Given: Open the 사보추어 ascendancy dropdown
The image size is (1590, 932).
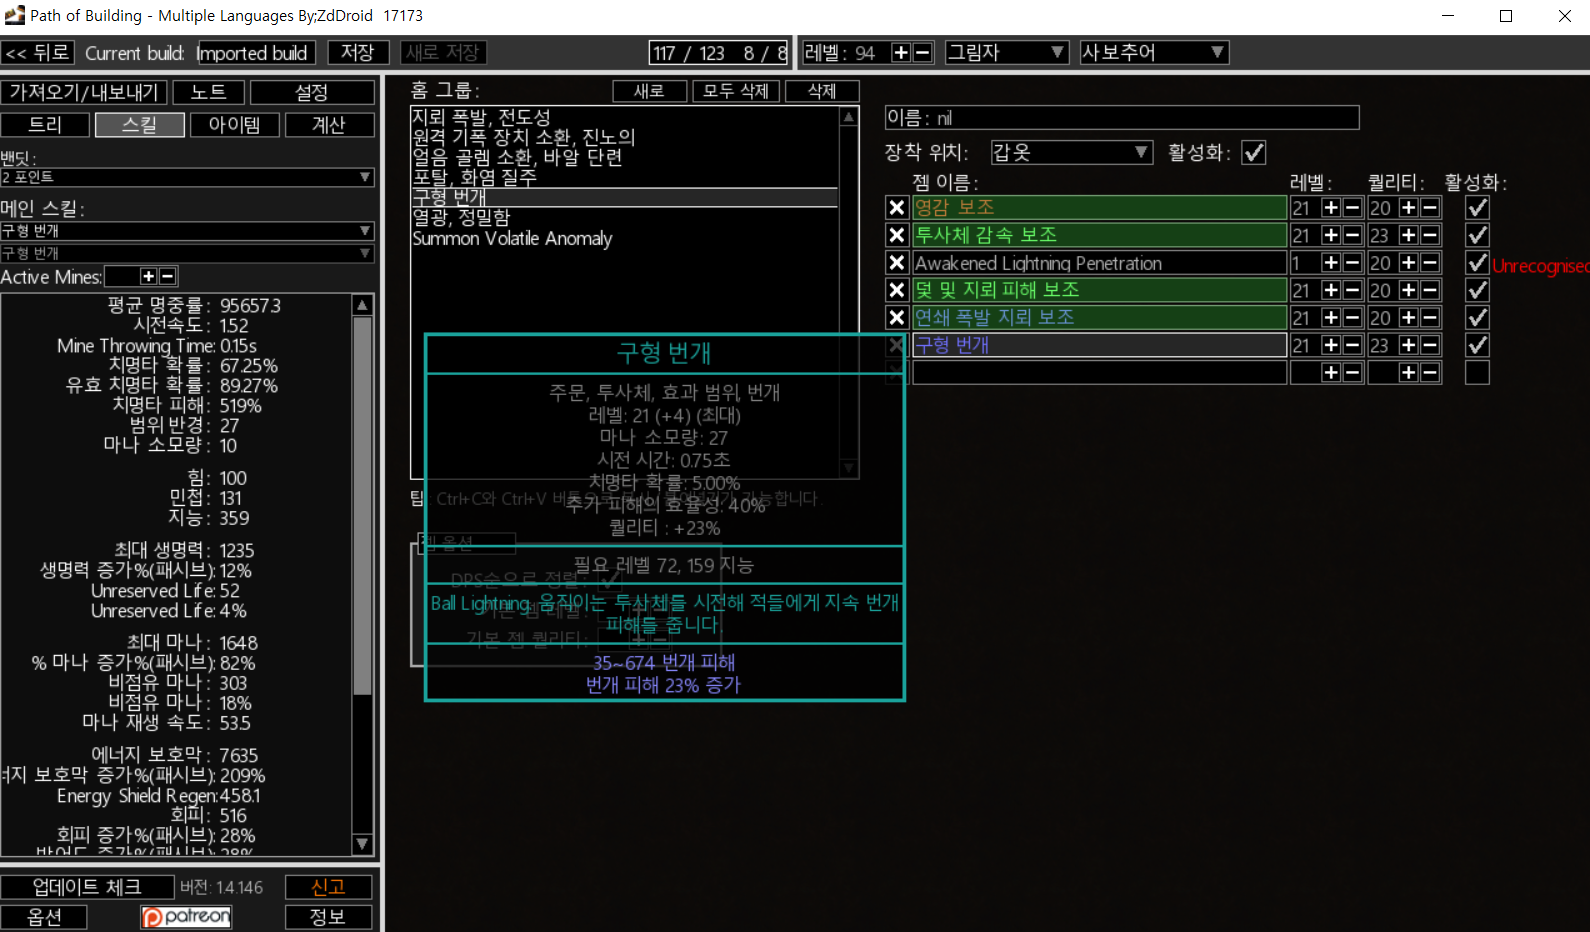Looking at the screenshot, I should [1154, 53].
